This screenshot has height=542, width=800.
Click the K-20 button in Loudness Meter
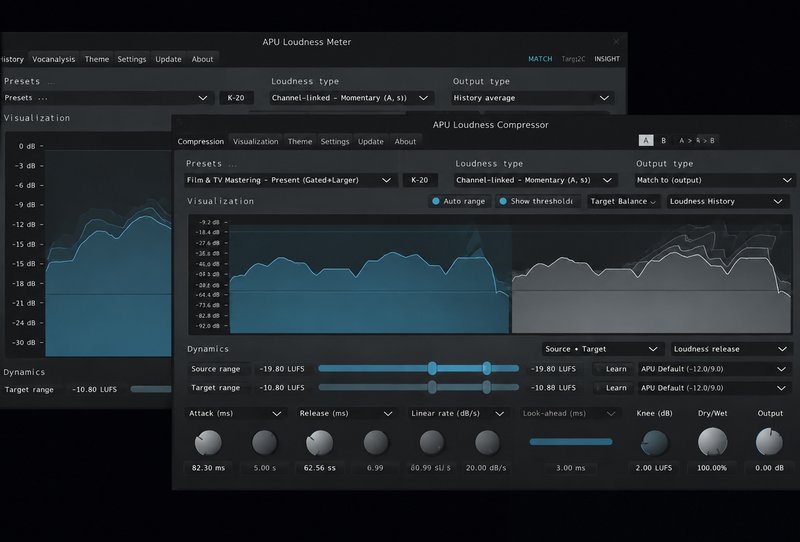pos(236,97)
